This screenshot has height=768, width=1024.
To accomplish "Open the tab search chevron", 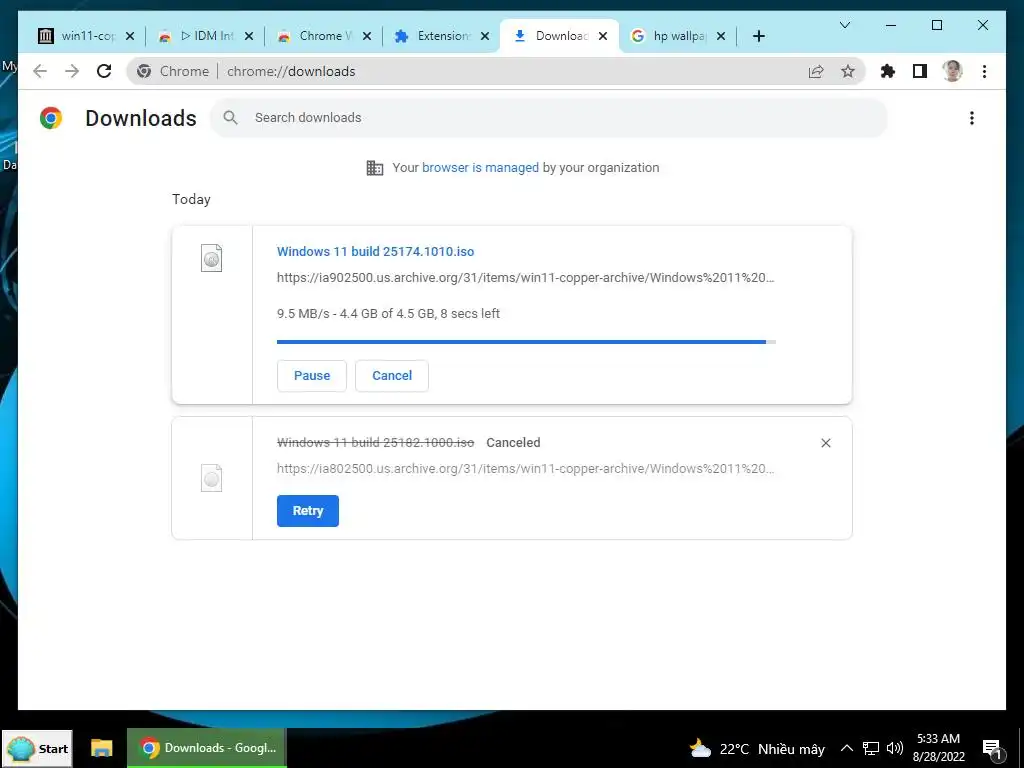I will pyautogui.click(x=844, y=25).
